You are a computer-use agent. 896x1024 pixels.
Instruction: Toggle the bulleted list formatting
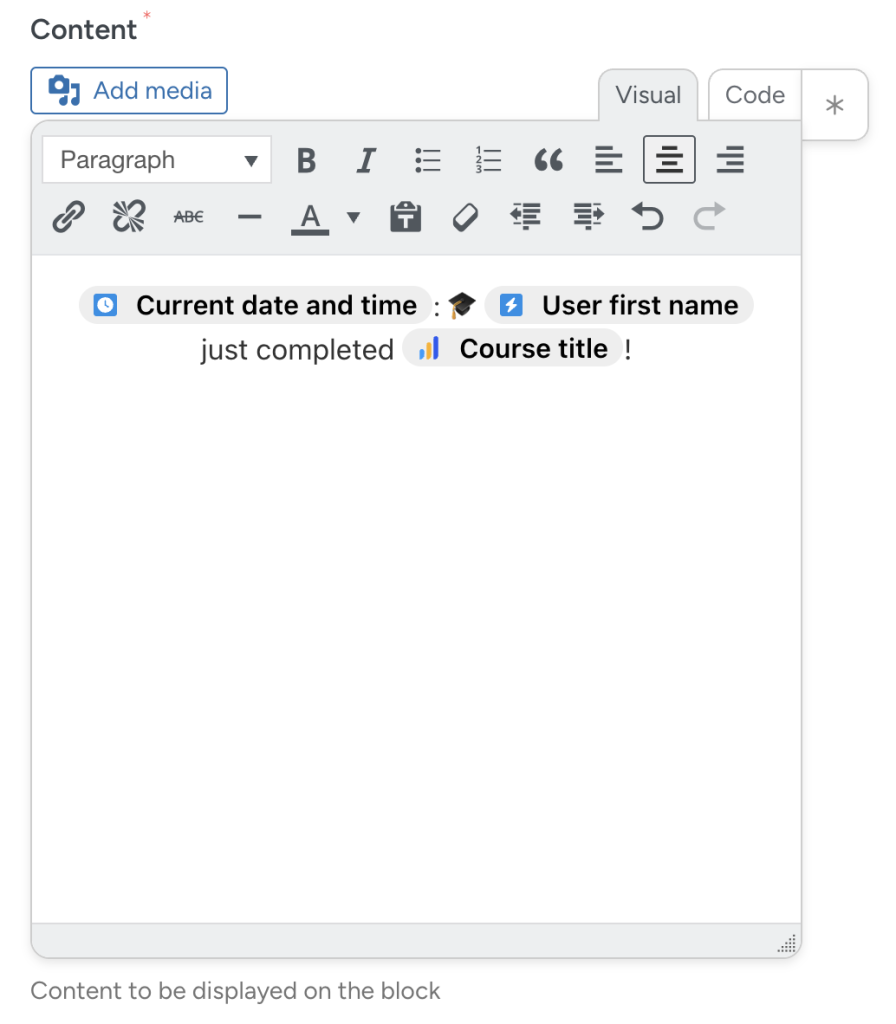pos(427,159)
